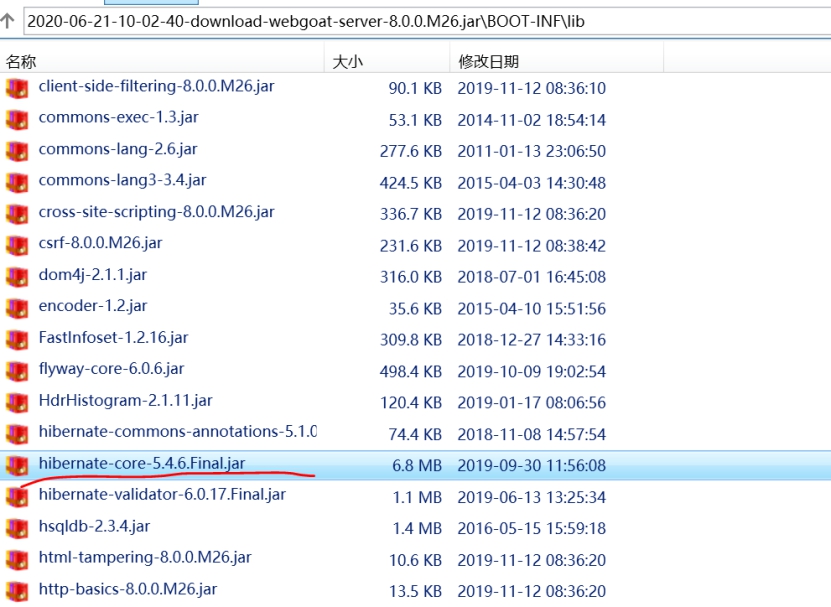
Task: Click size value 6.8 MB
Action: tap(417, 465)
